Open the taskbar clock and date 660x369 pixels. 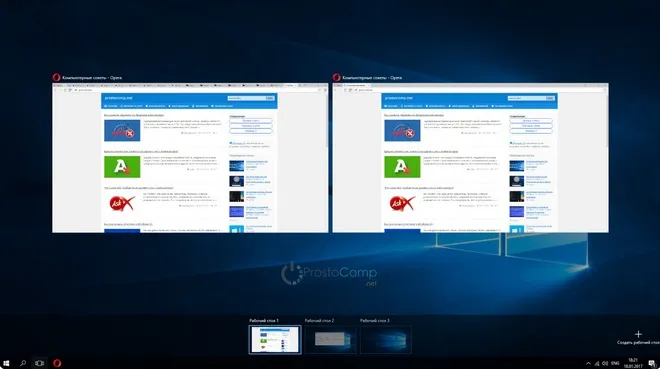[x=633, y=364]
